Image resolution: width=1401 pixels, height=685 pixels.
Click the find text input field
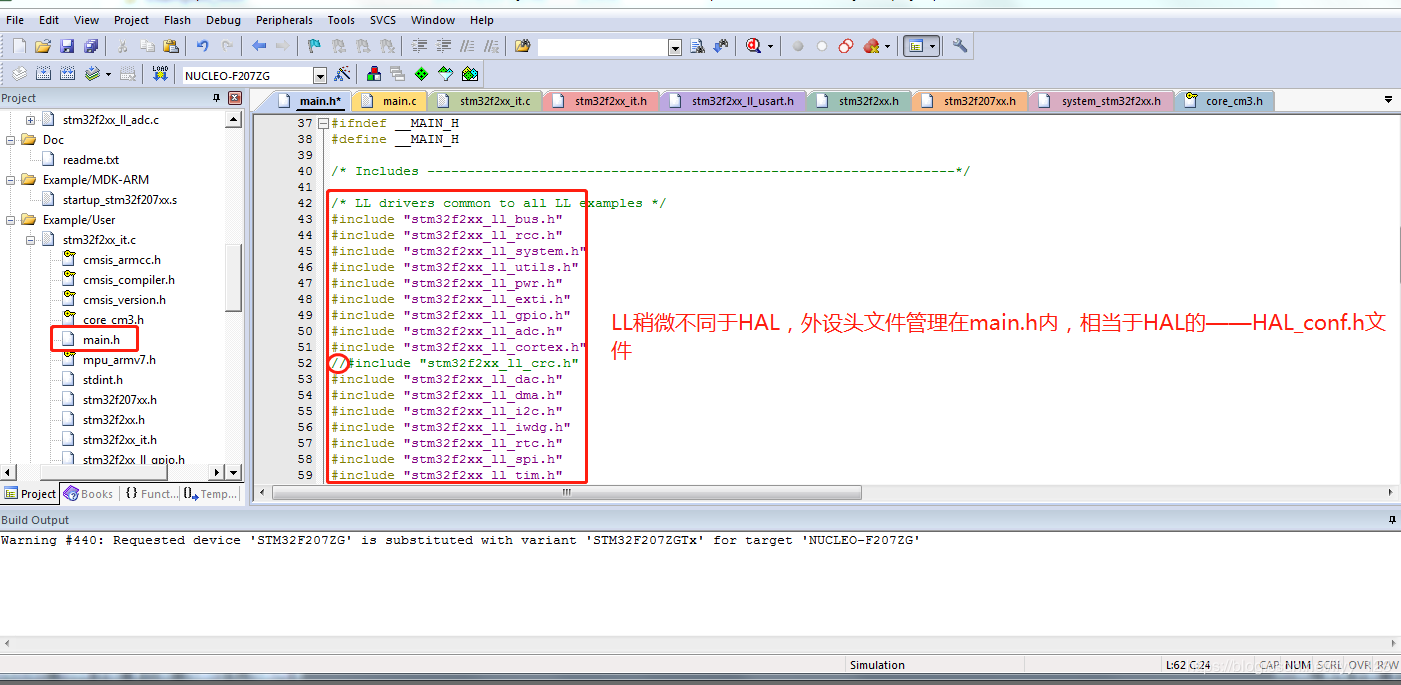(x=602, y=47)
